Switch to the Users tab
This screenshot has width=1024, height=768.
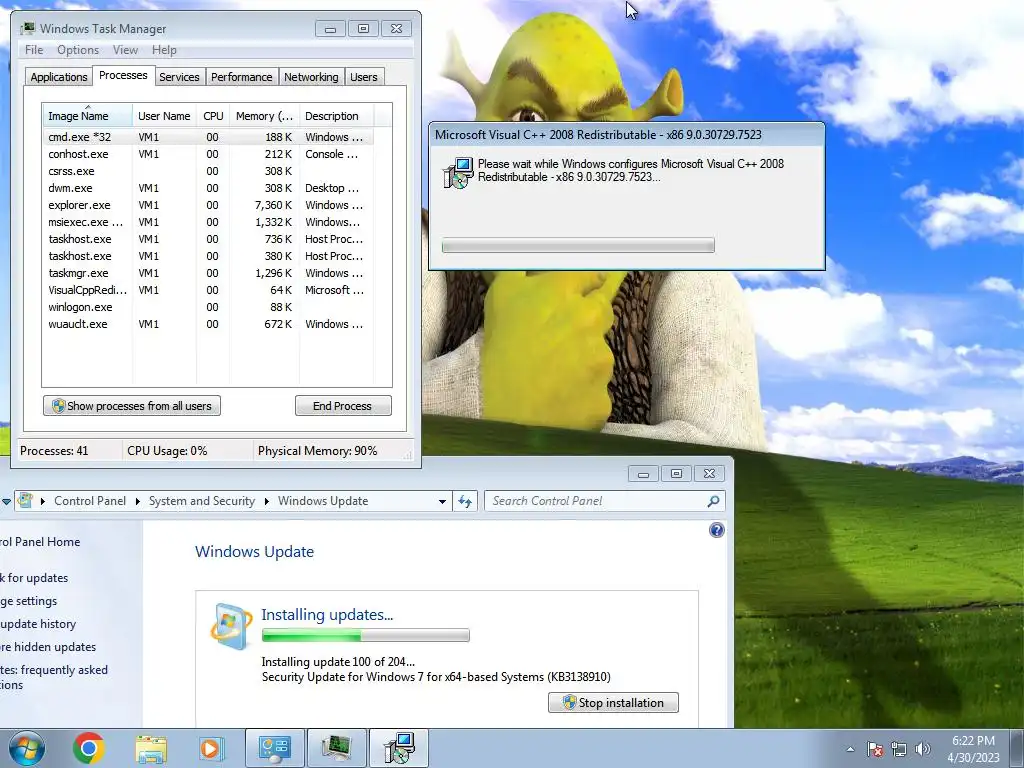(x=364, y=77)
